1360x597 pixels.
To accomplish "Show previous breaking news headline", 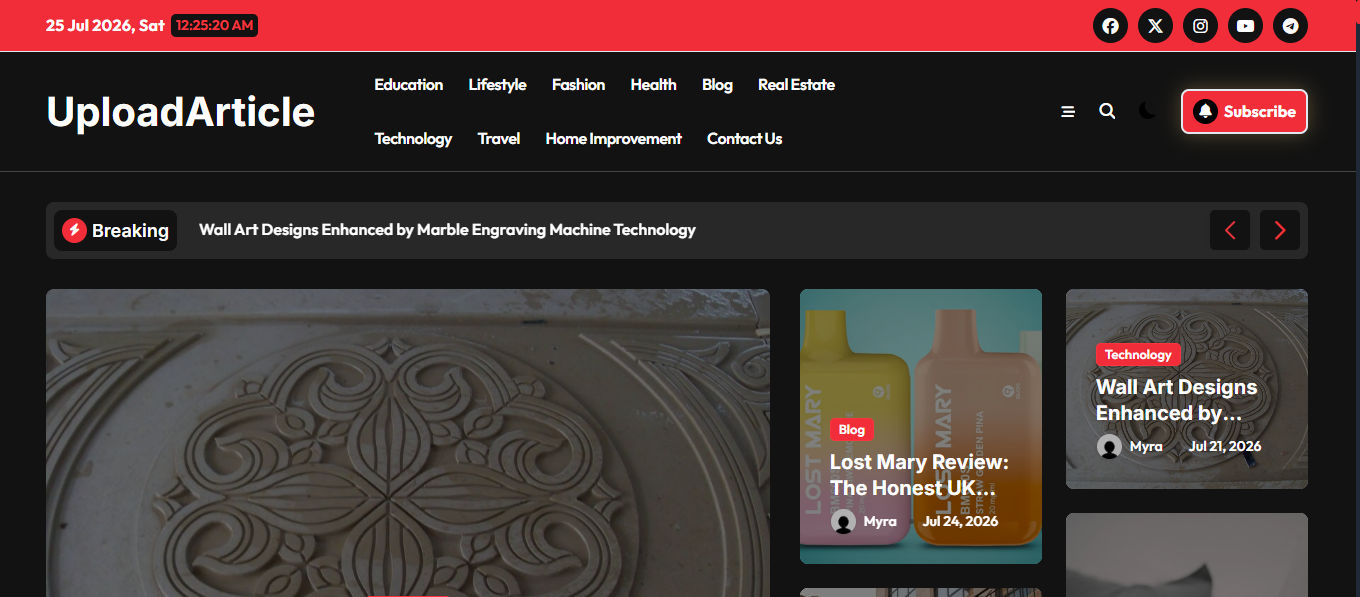I will point(1230,230).
